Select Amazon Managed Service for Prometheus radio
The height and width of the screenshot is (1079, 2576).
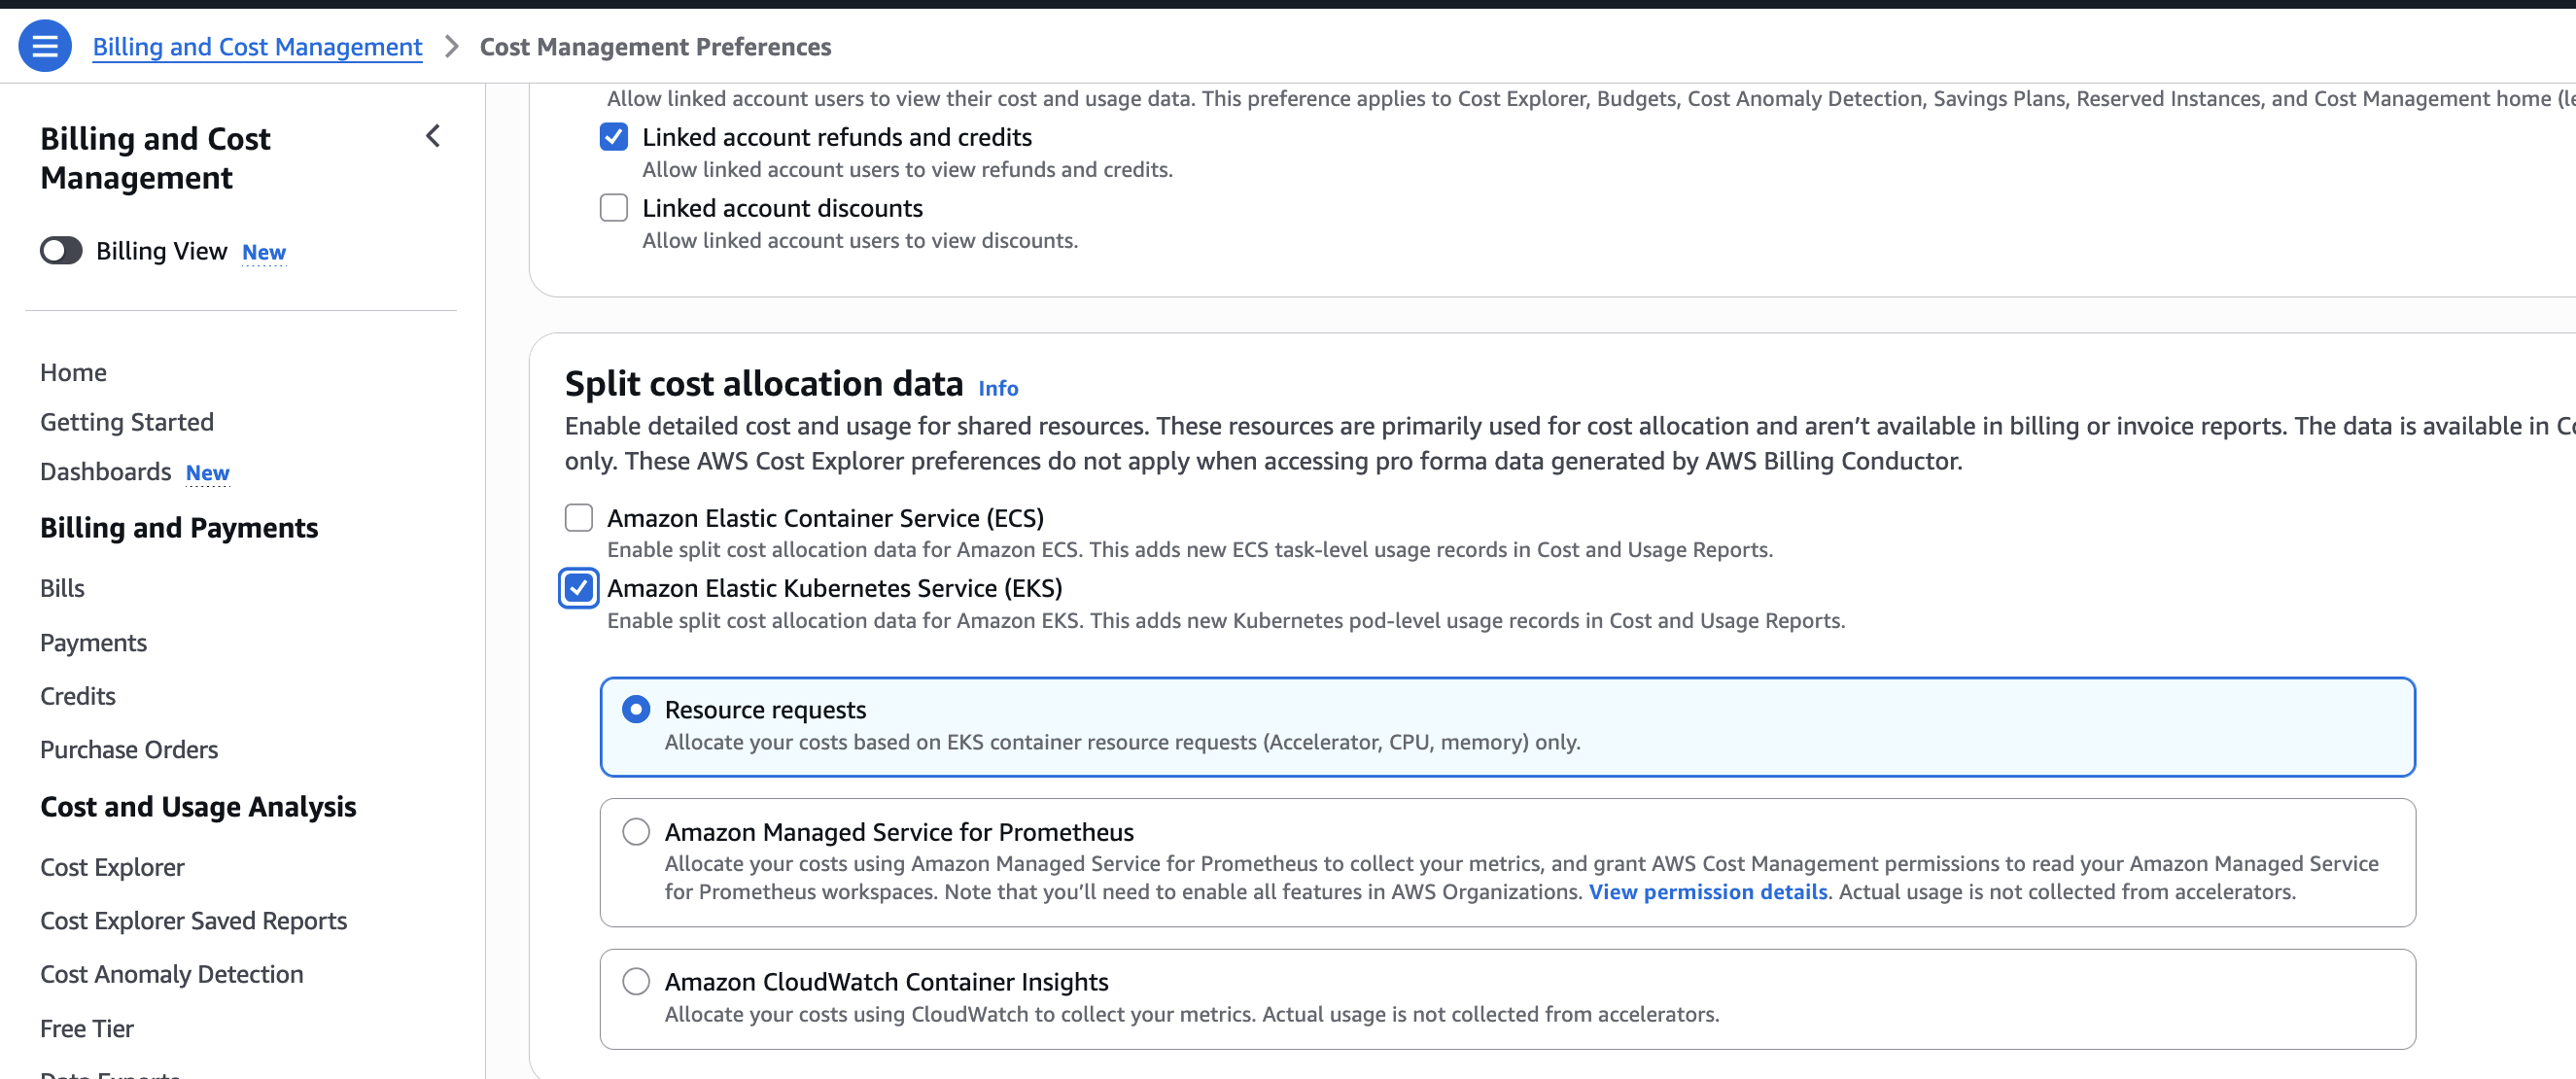(636, 832)
